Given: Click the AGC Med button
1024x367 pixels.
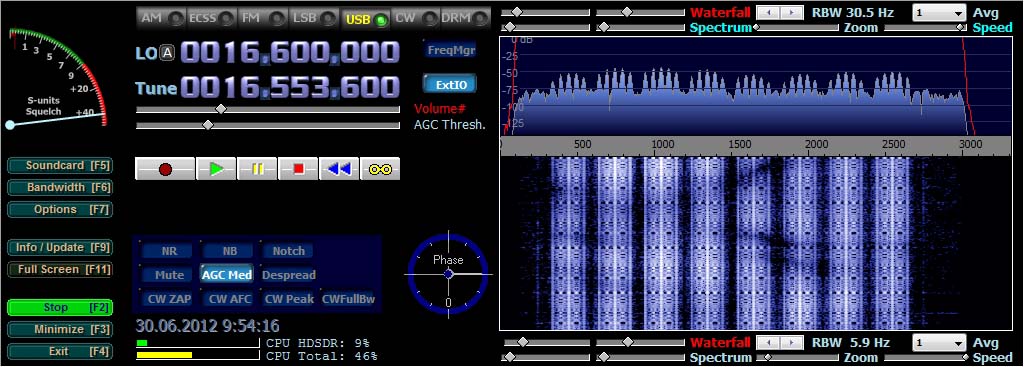Looking at the screenshot, I should 227,275.
